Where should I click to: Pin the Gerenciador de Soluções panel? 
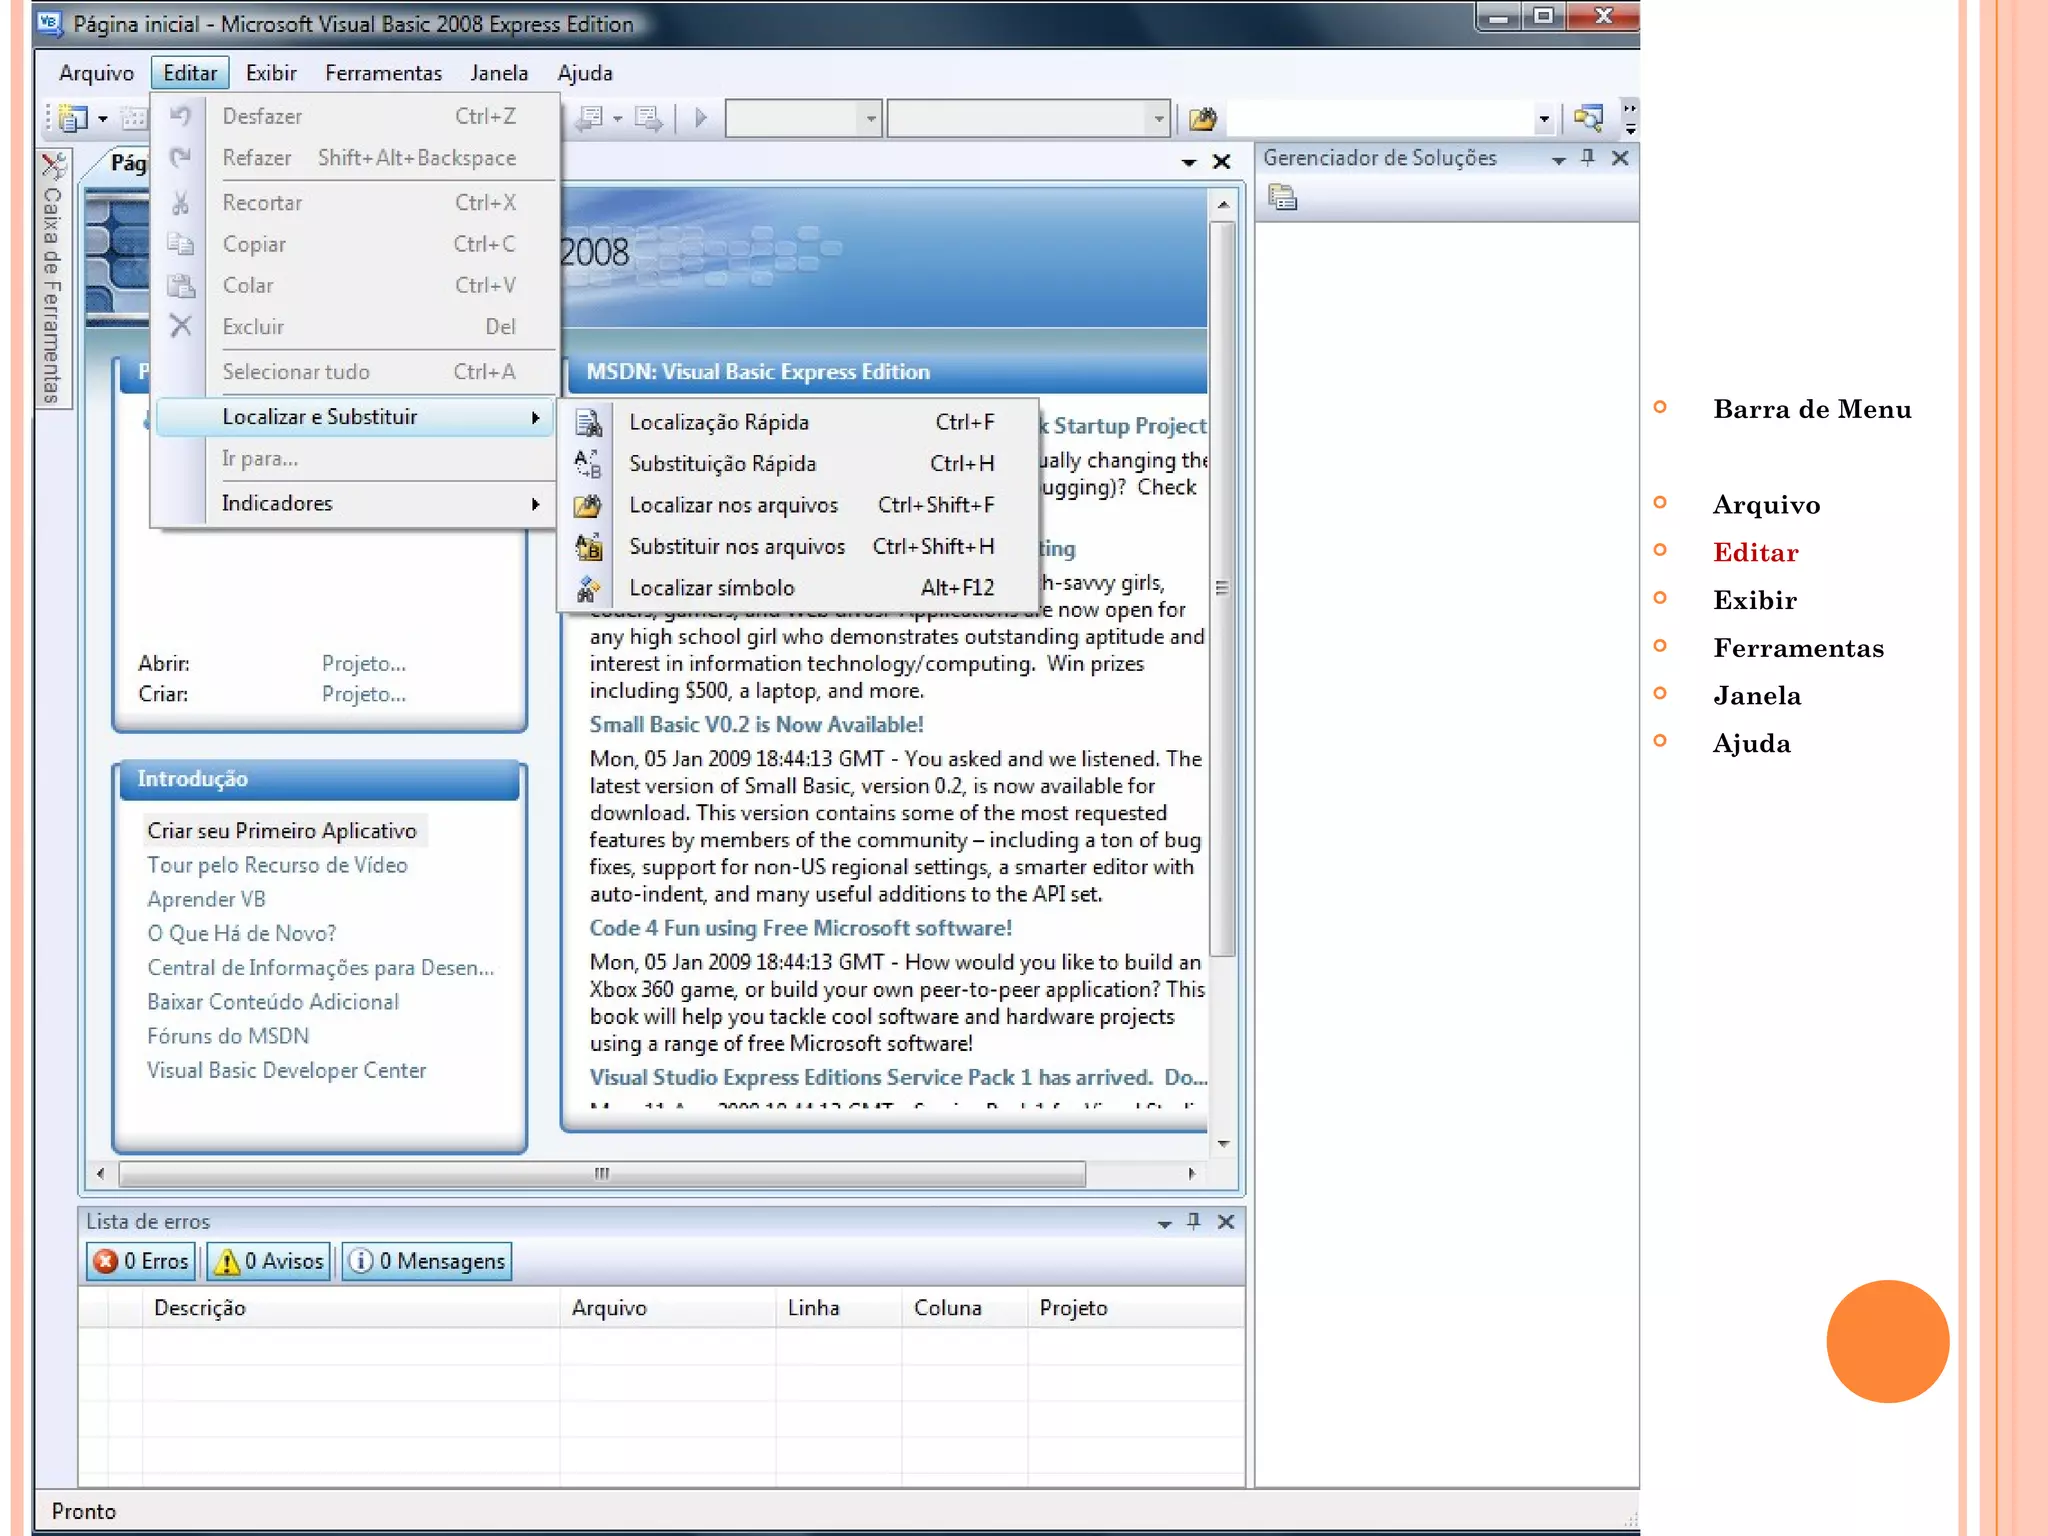1588,158
